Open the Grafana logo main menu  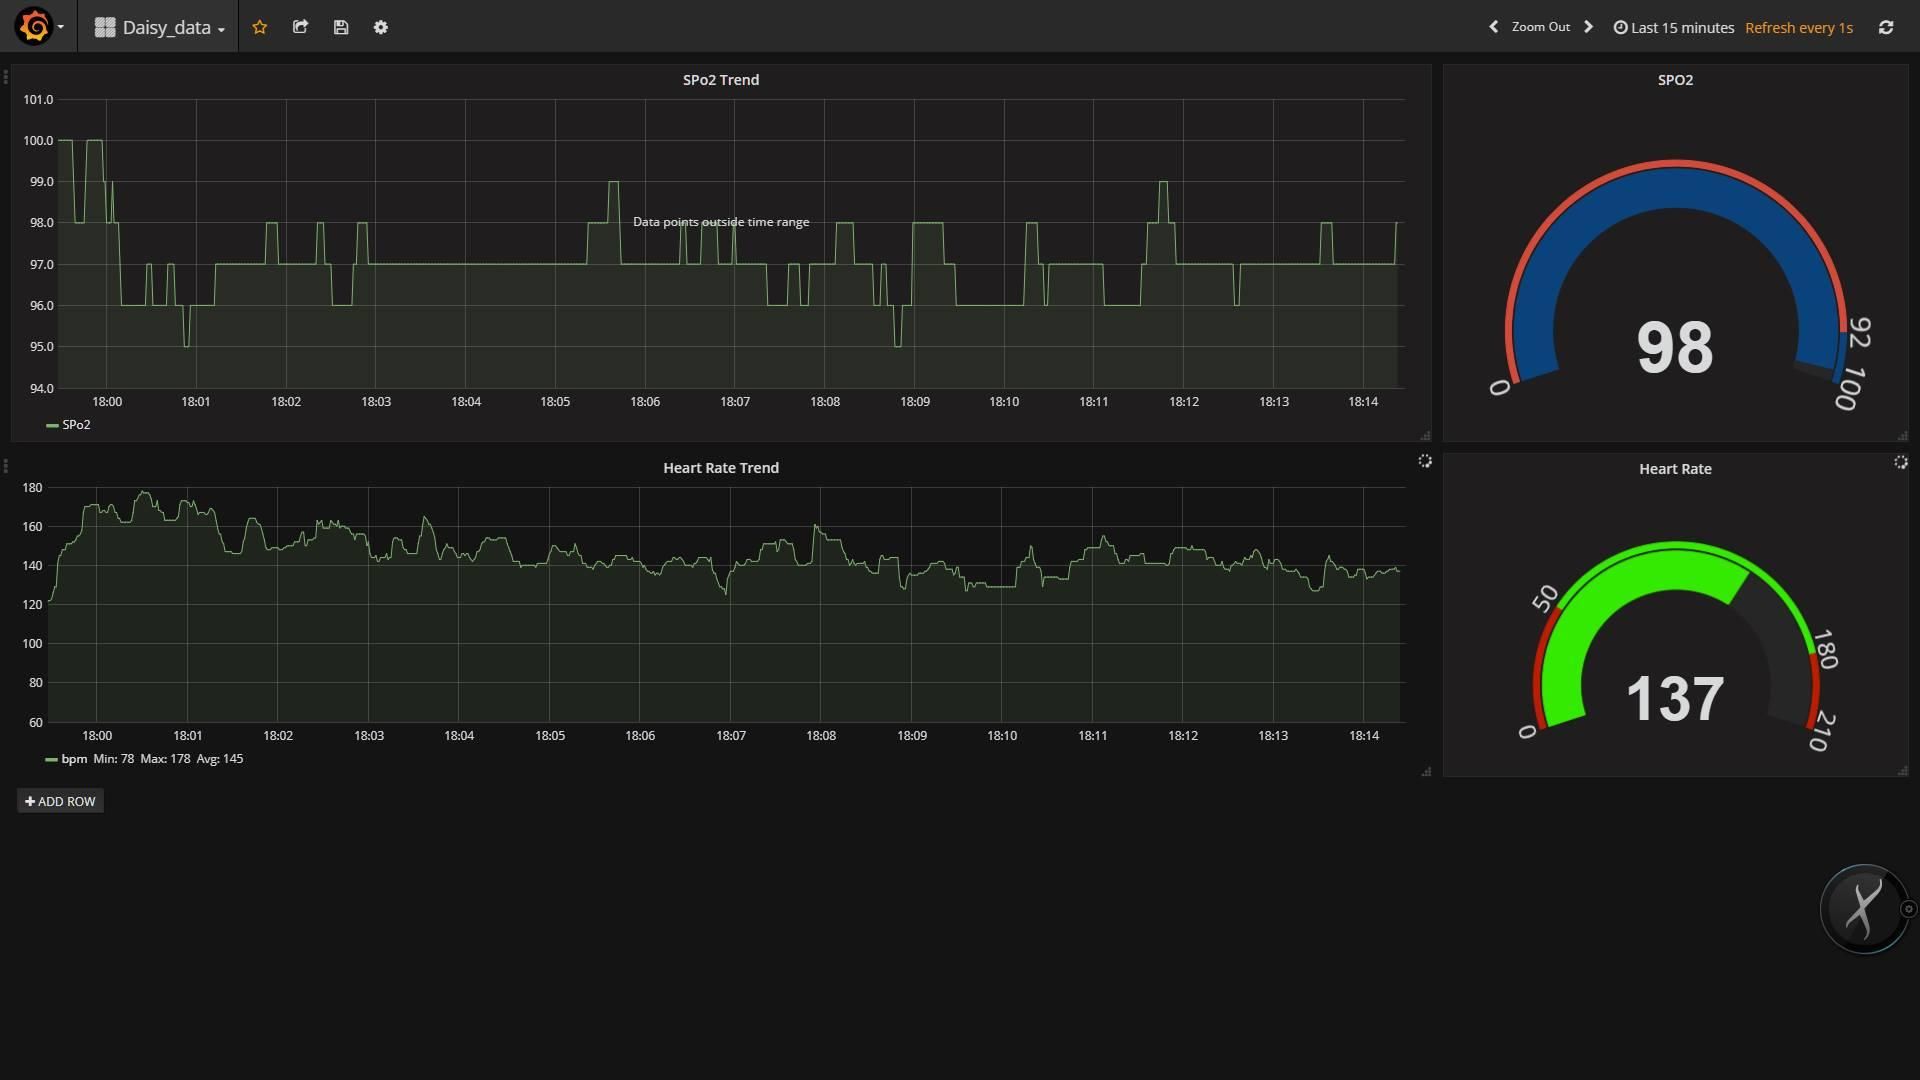38,27
